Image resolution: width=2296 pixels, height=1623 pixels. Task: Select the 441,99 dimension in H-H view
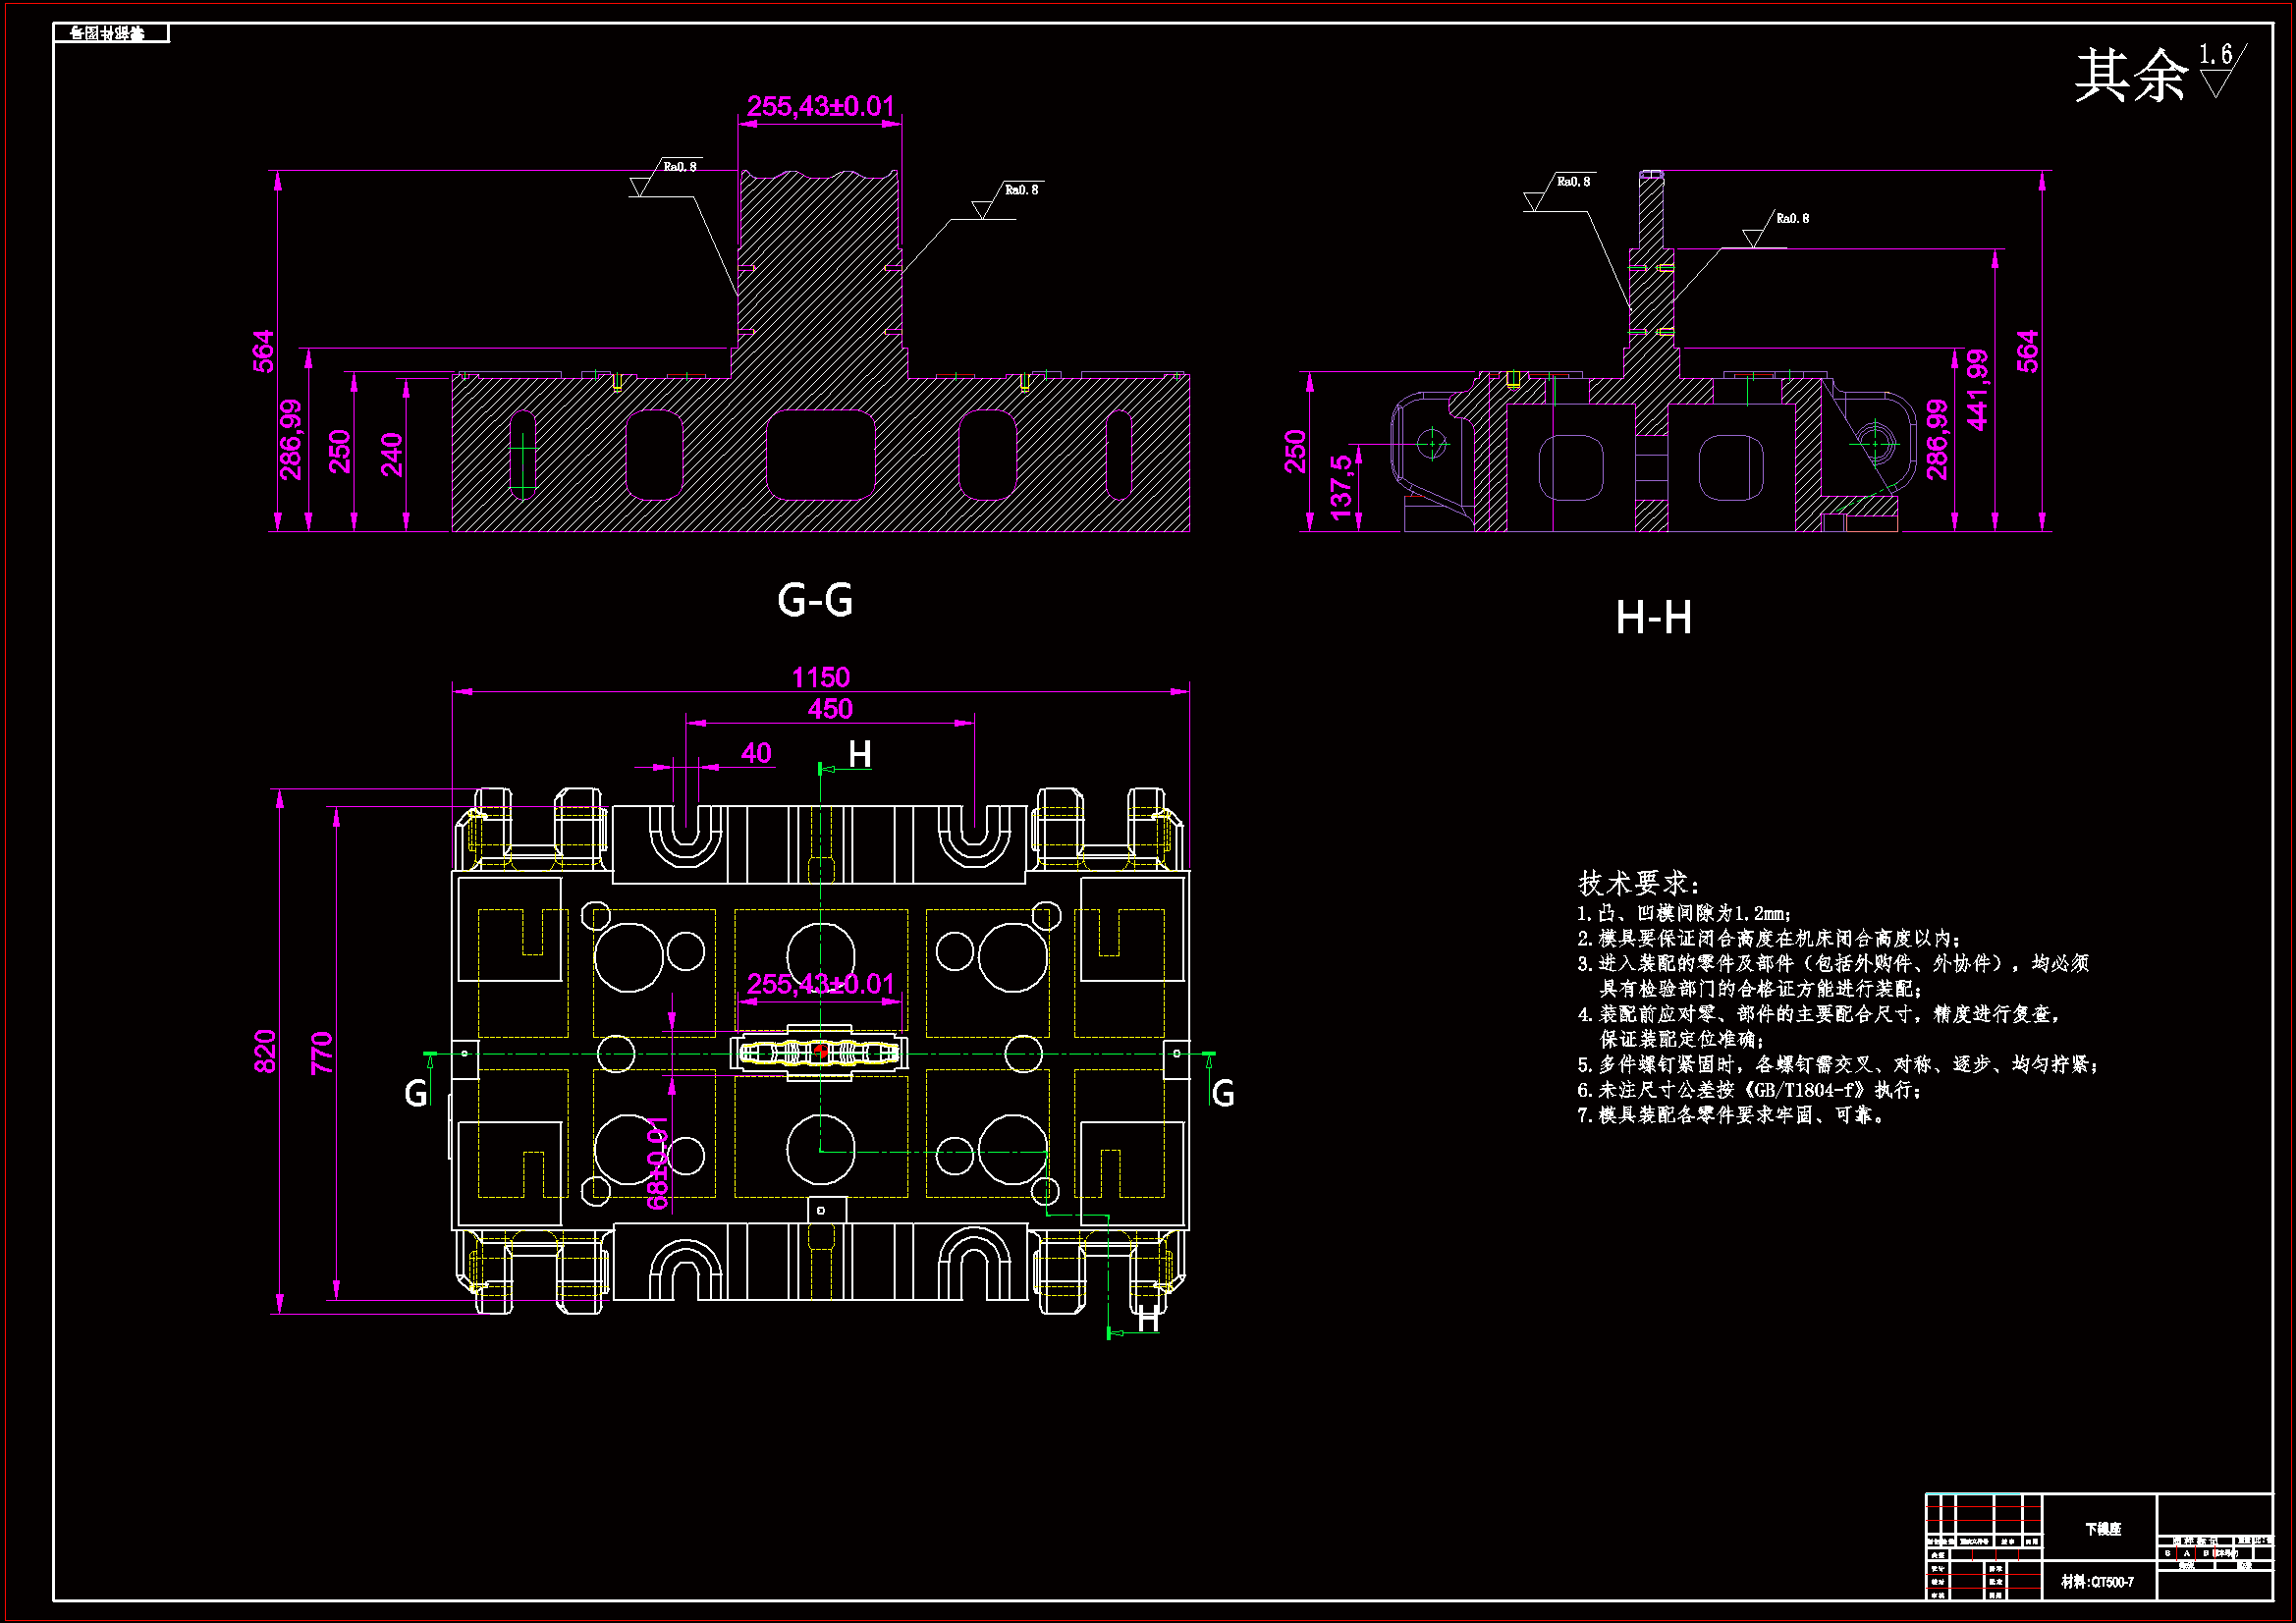[1978, 390]
